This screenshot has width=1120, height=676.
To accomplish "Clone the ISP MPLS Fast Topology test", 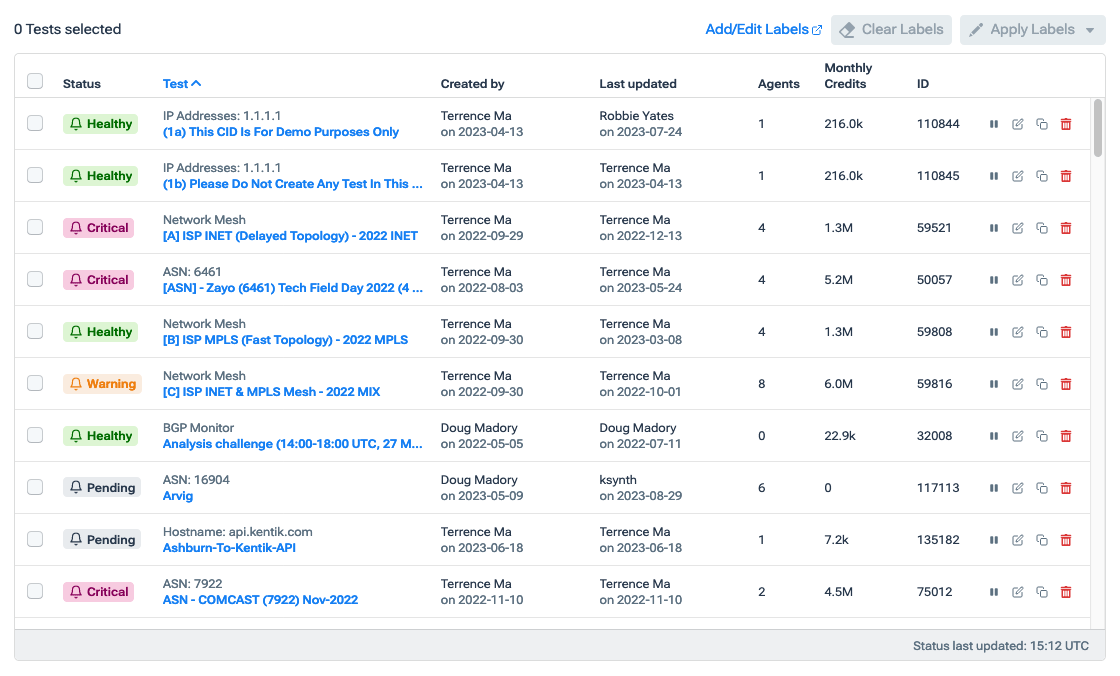I will pyautogui.click(x=1041, y=332).
